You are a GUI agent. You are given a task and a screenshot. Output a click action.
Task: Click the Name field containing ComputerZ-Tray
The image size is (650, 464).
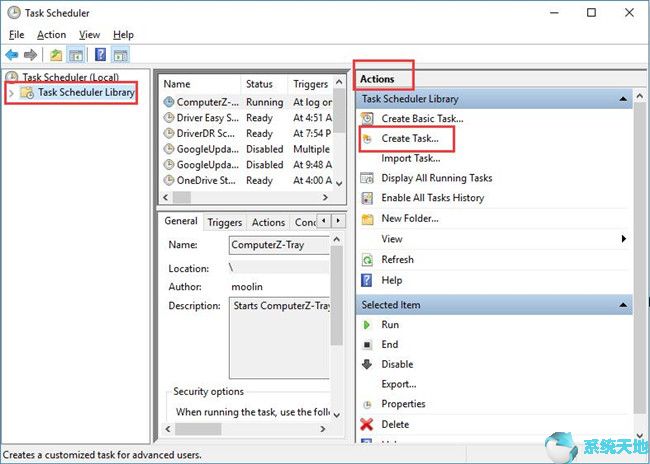(280, 245)
